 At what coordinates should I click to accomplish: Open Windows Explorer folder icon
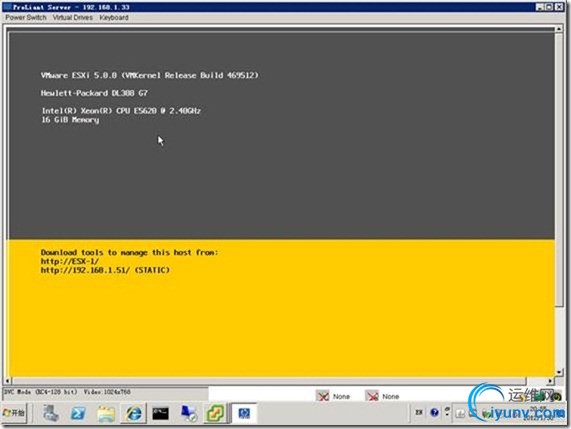106,414
